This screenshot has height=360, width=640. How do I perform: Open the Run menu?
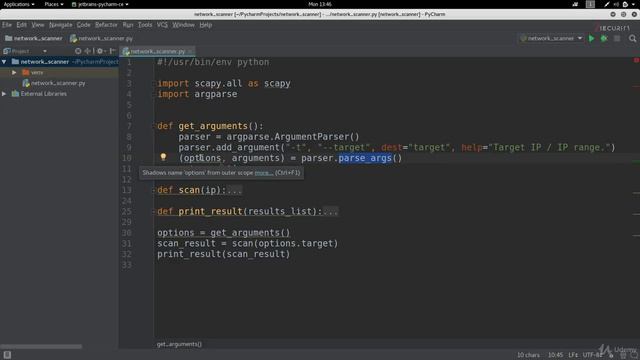coord(128,25)
